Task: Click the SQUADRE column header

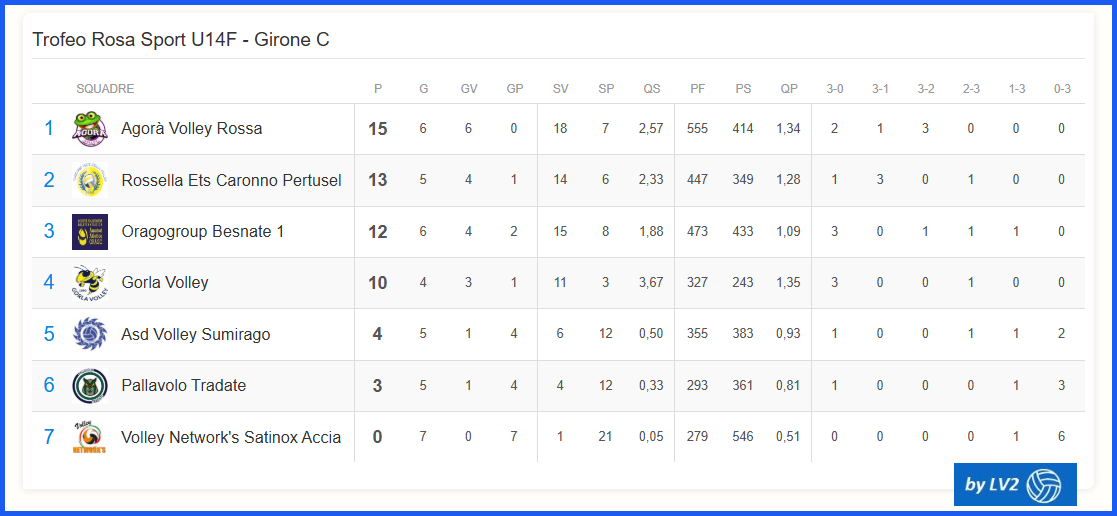Action: (105, 89)
